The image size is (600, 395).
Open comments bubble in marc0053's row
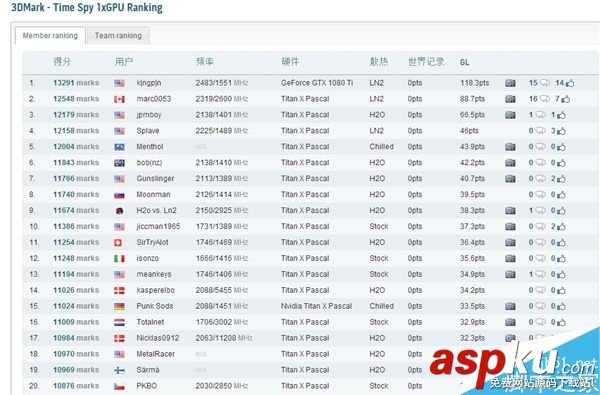click(x=545, y=99)
